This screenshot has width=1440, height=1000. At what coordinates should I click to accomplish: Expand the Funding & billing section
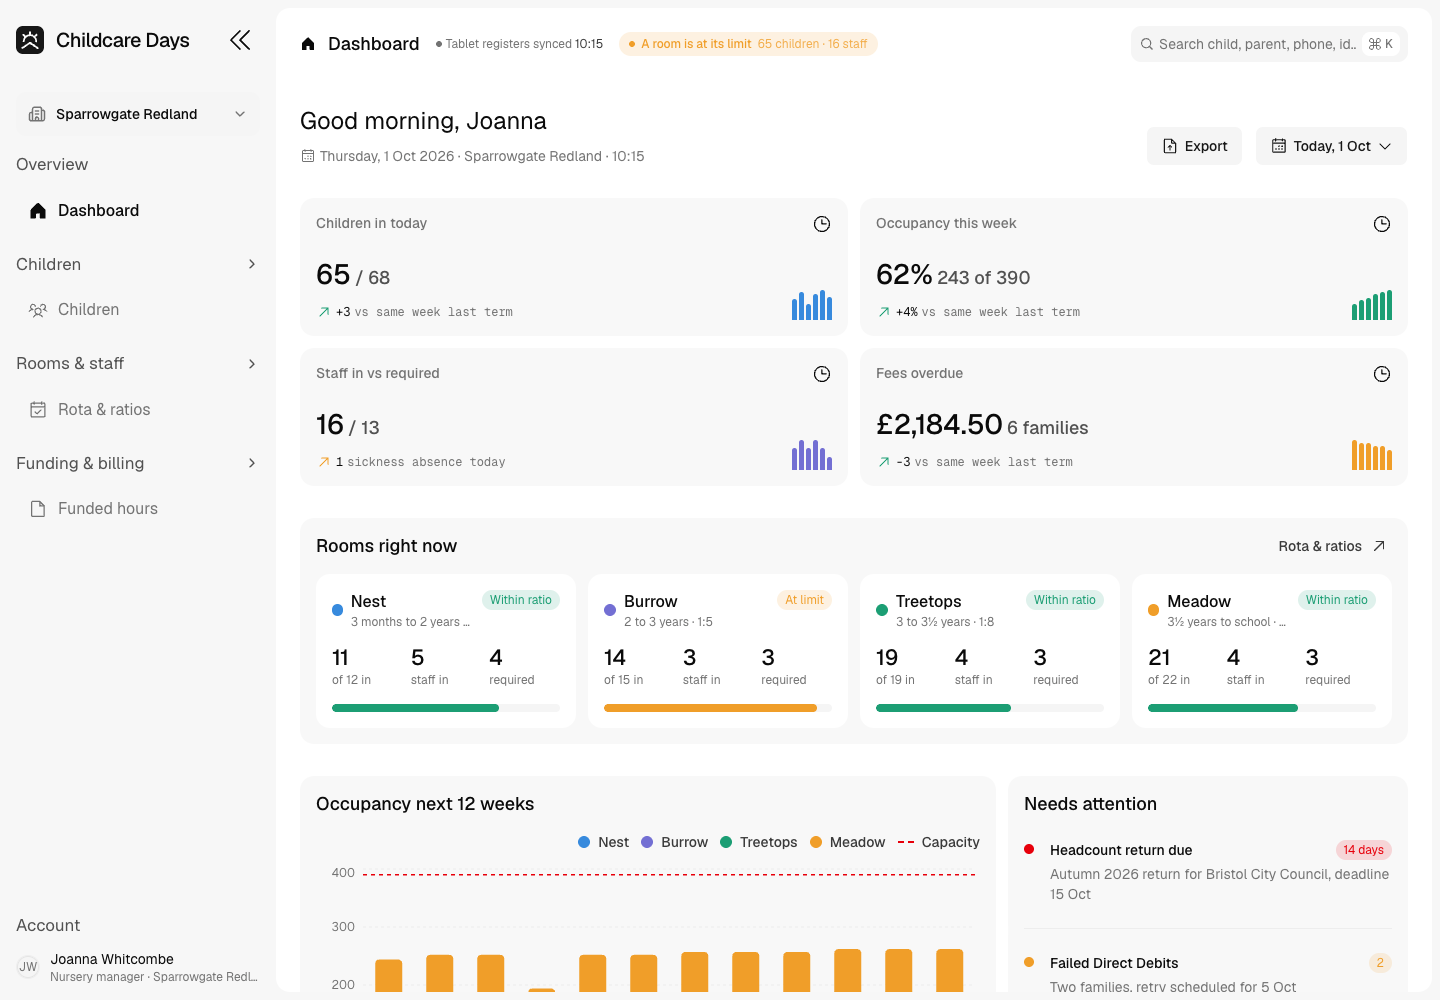coord(138,463)
